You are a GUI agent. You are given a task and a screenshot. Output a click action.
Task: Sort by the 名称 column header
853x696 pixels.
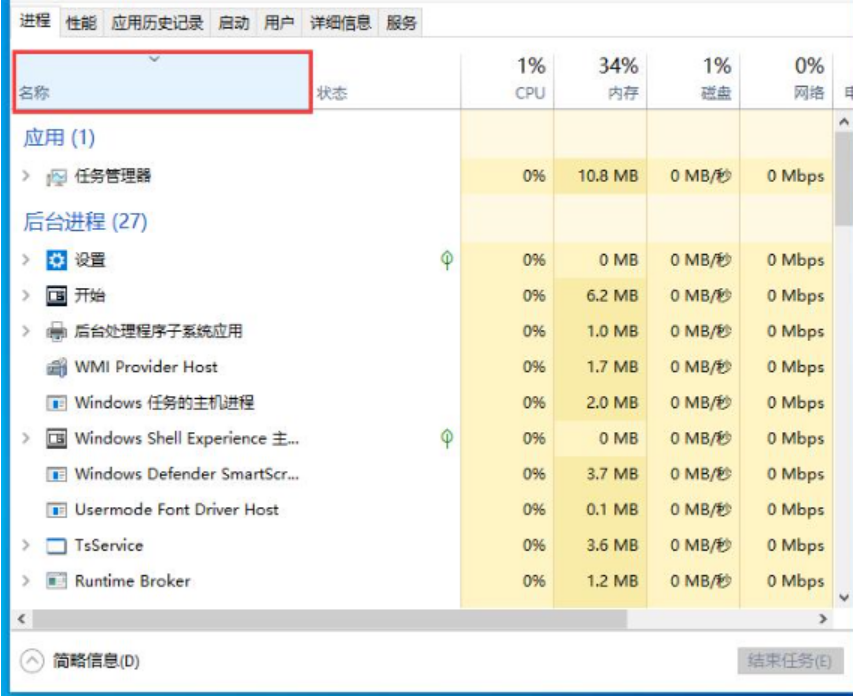pos(162,81)
